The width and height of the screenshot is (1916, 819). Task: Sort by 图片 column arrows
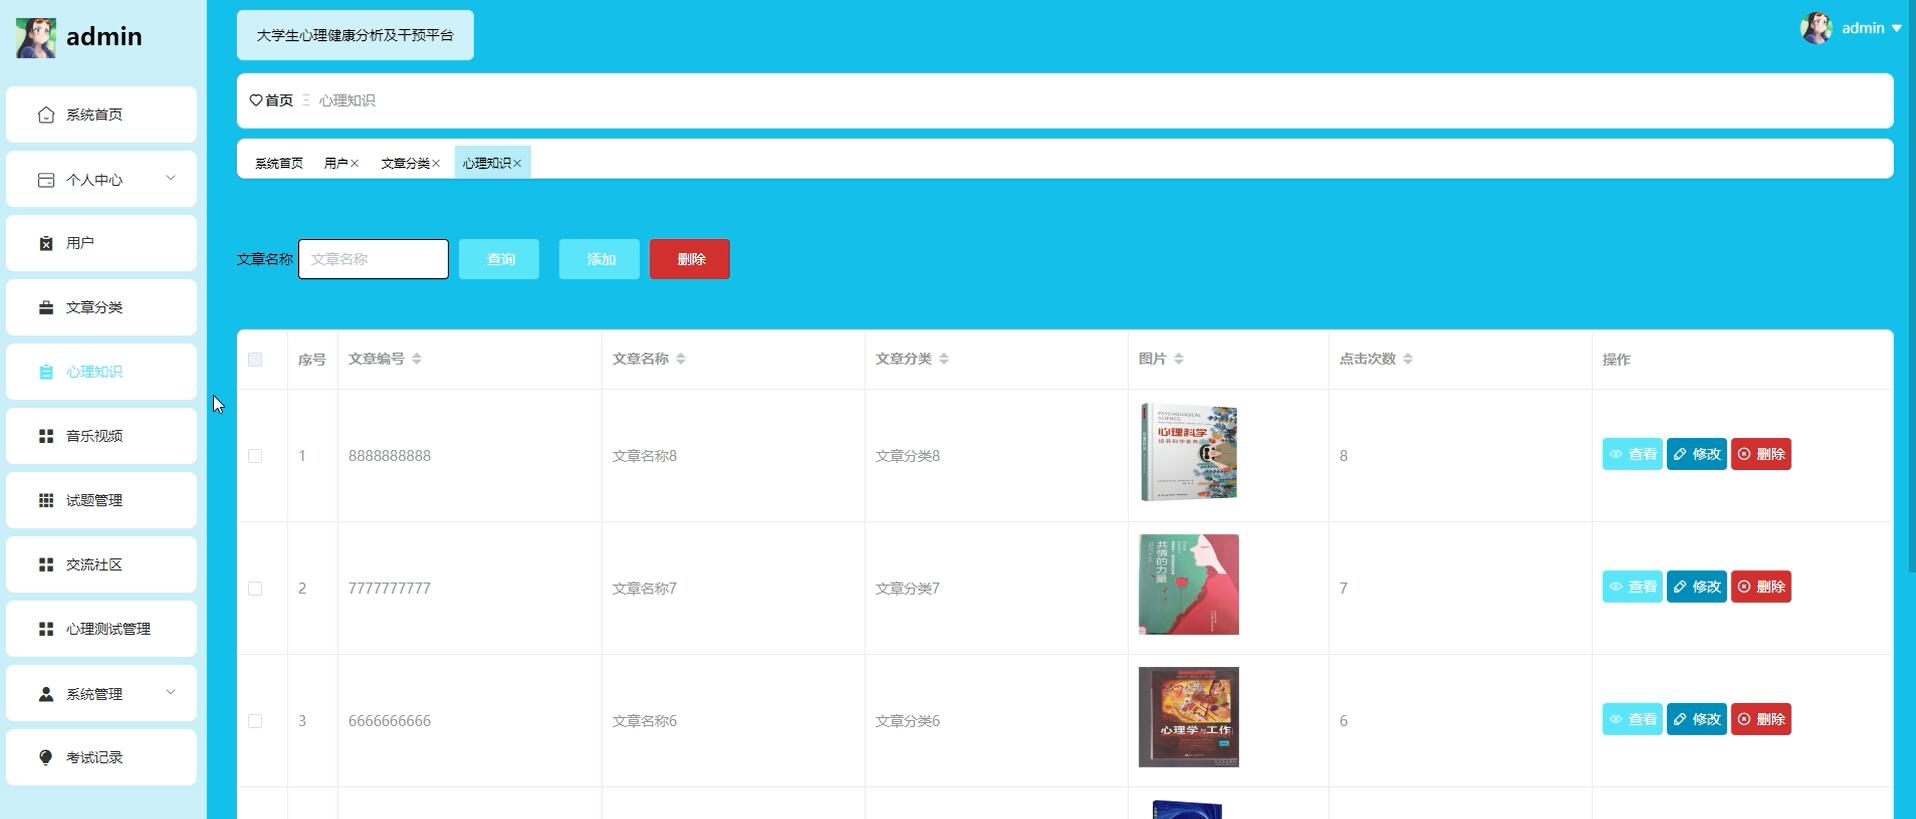point(1179,359)
